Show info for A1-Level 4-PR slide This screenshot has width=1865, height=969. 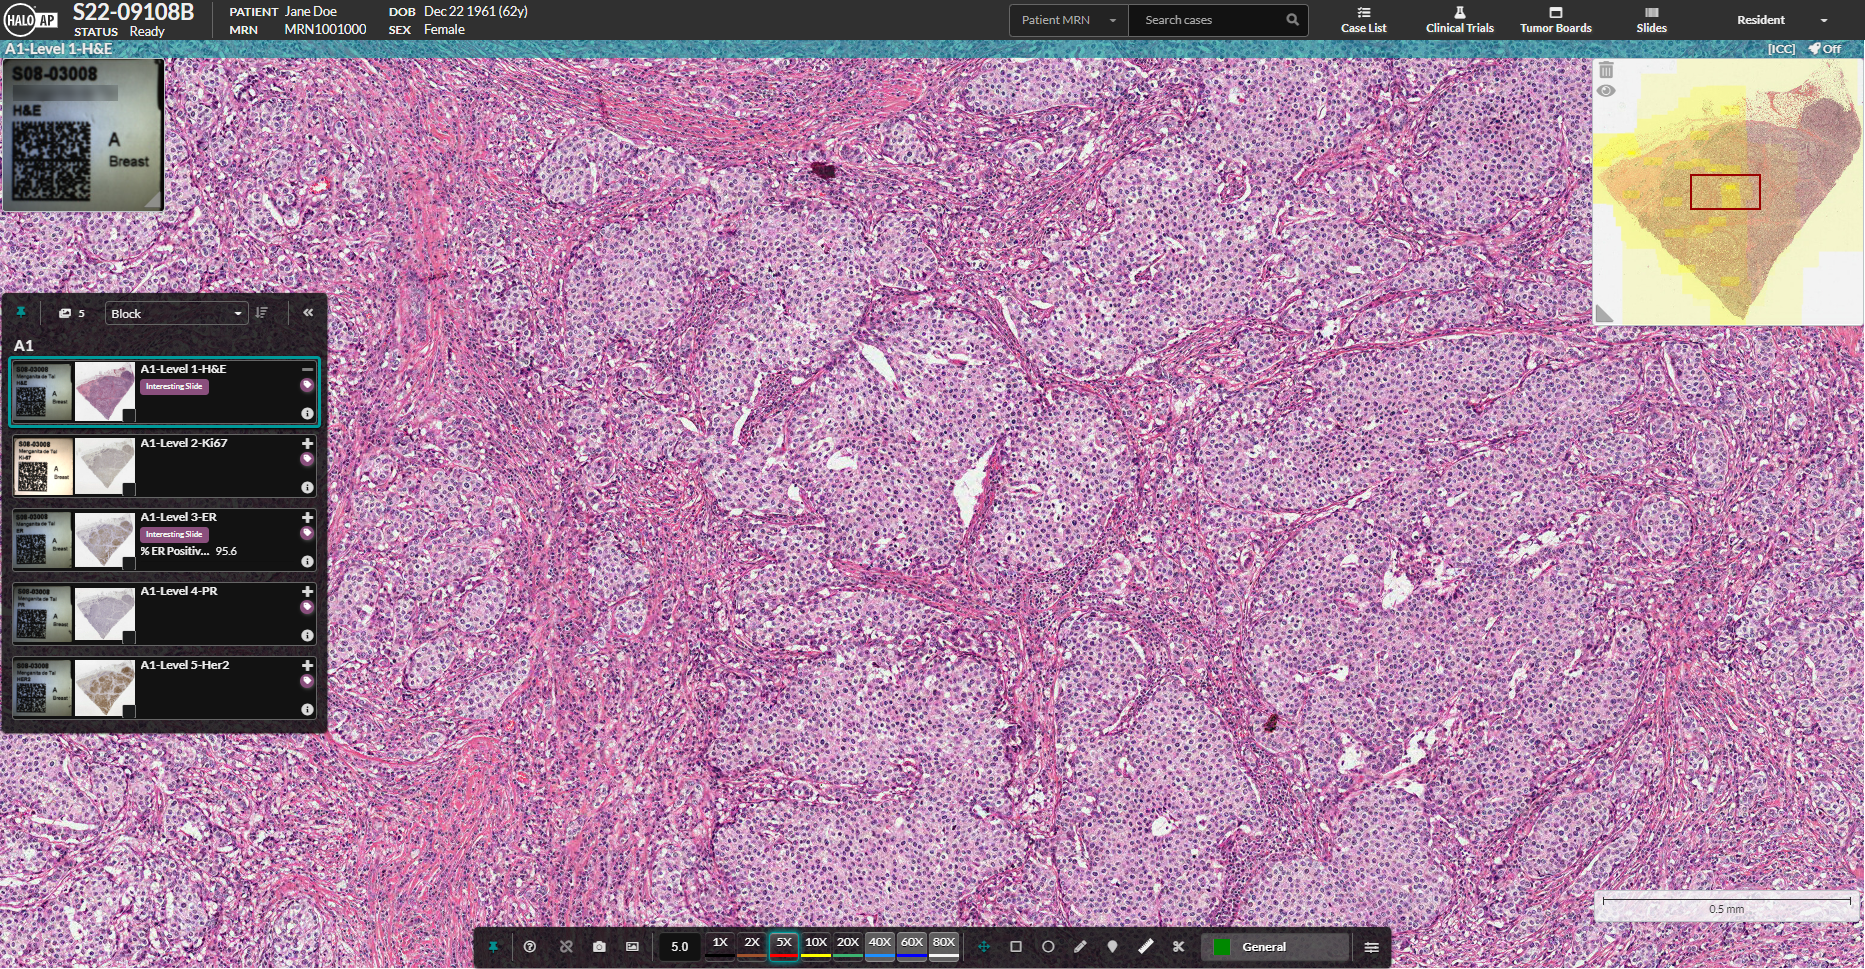click(307, 635)
